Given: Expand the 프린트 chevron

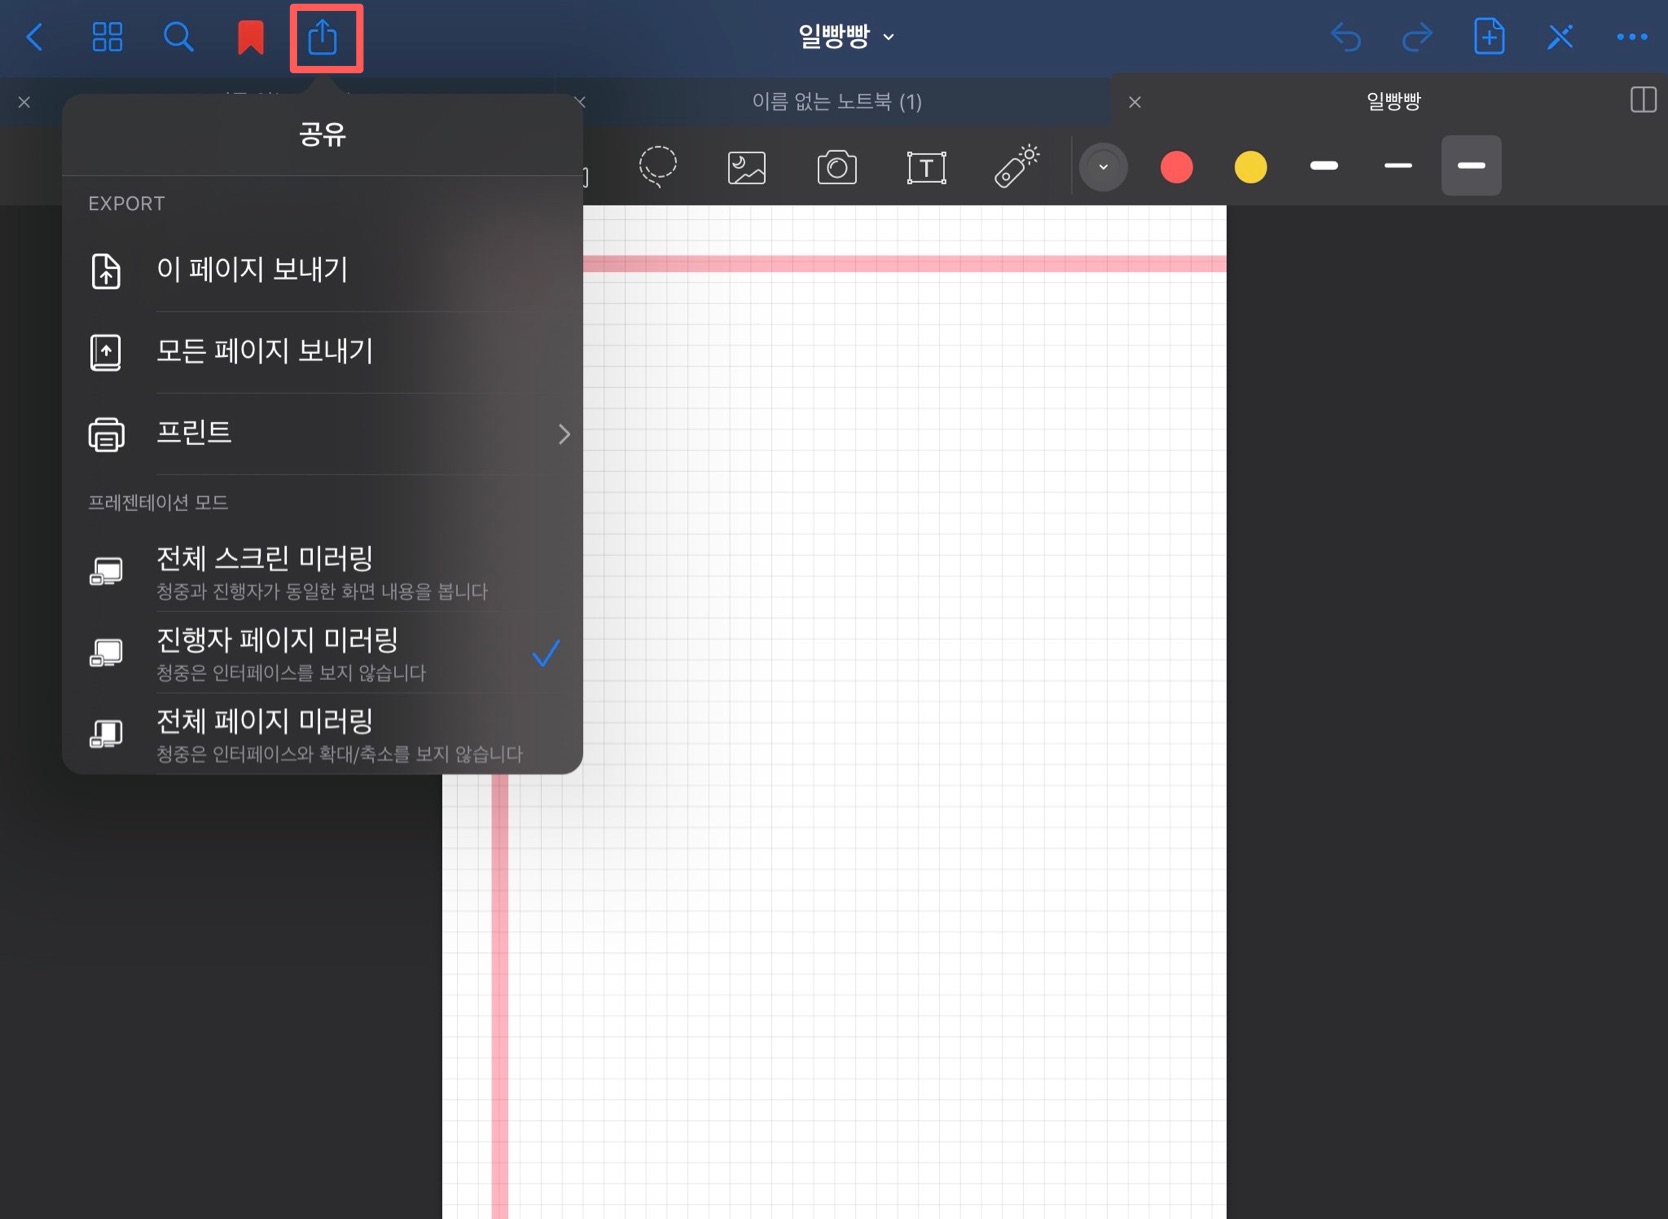Looking at the screenshot, I should (x=564, y=434).
